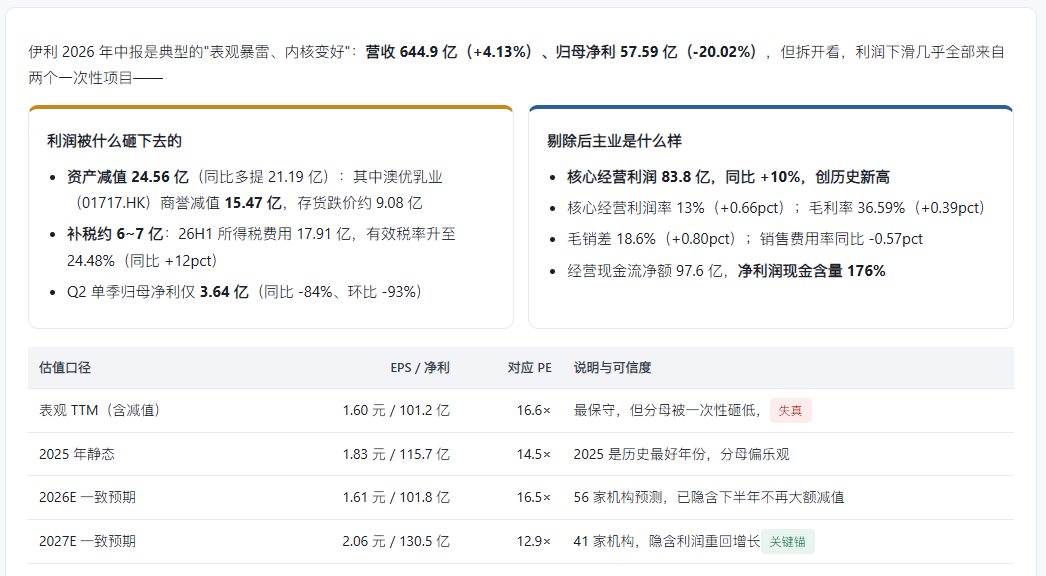Click the 对应 PE column header
The width and height of the screenshot is (1046, 576).
pos(530,368)
